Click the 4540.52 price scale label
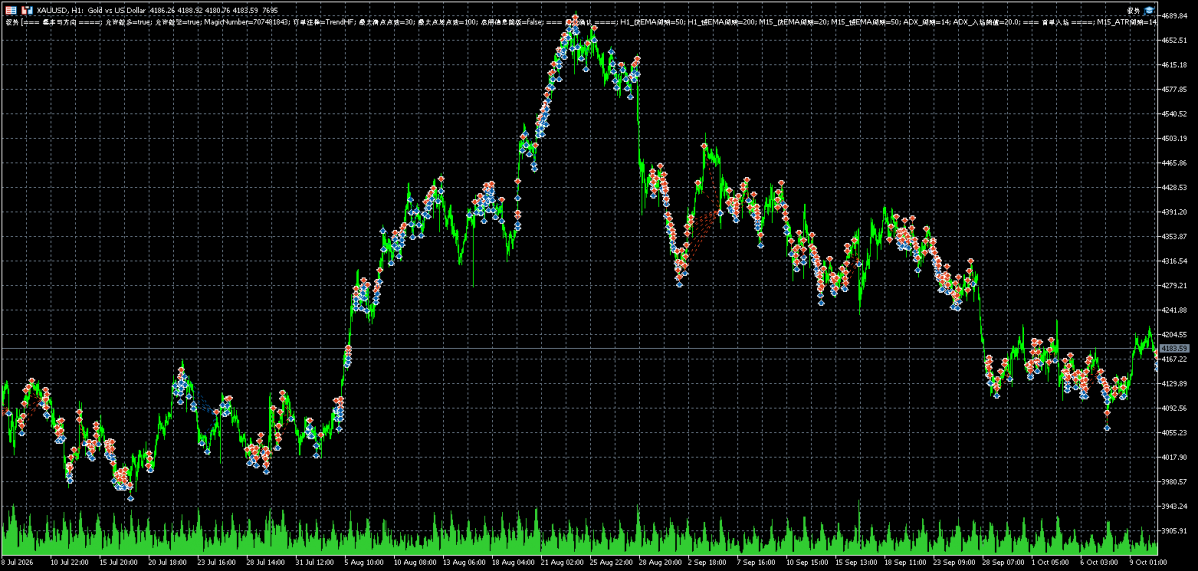The width and height of the screenshot is (1198, 571). tap(1174, 114)
